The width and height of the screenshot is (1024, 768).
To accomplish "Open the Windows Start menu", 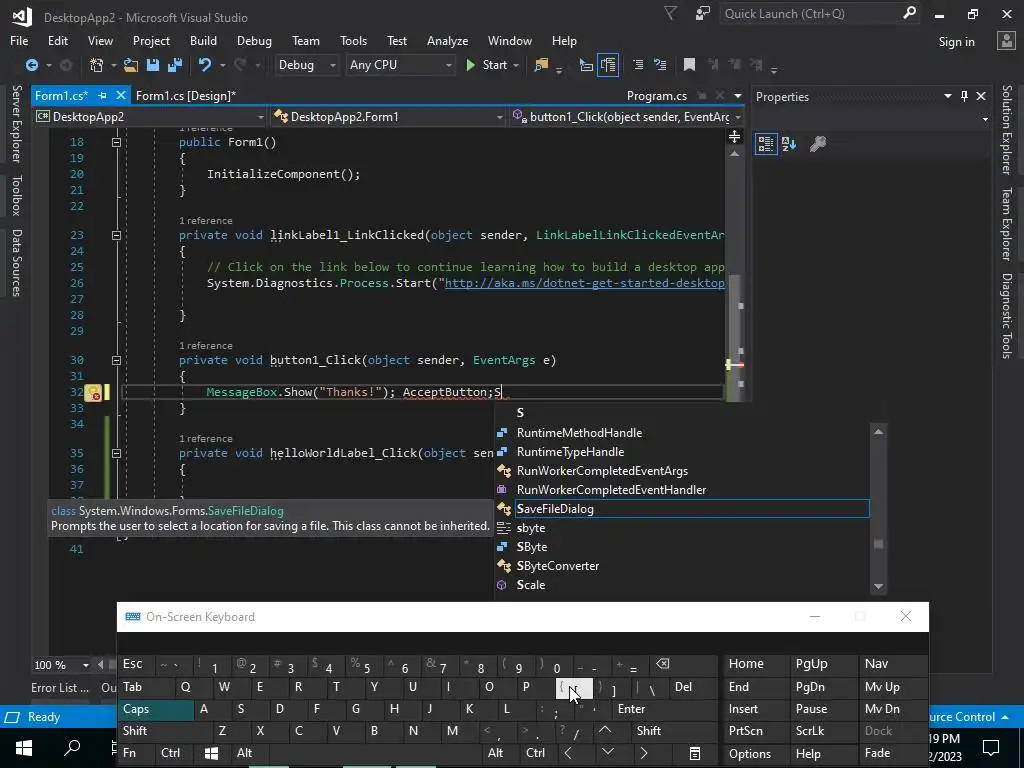I will [x=24, y=747].
